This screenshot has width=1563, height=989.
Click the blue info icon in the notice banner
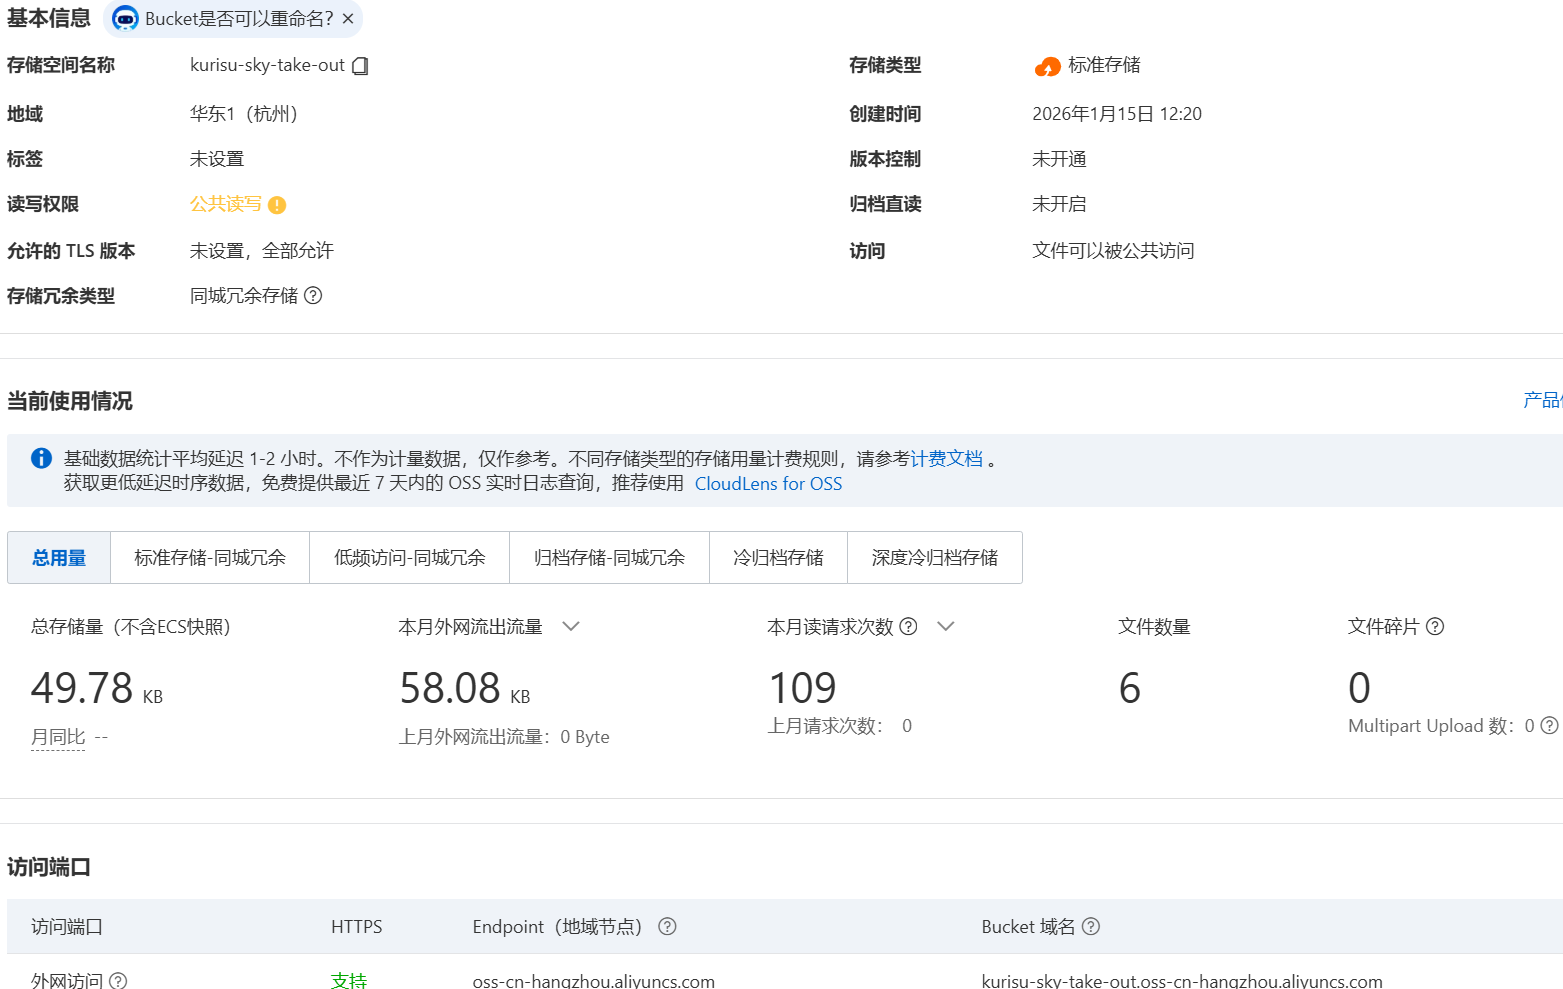coord(41,458)
